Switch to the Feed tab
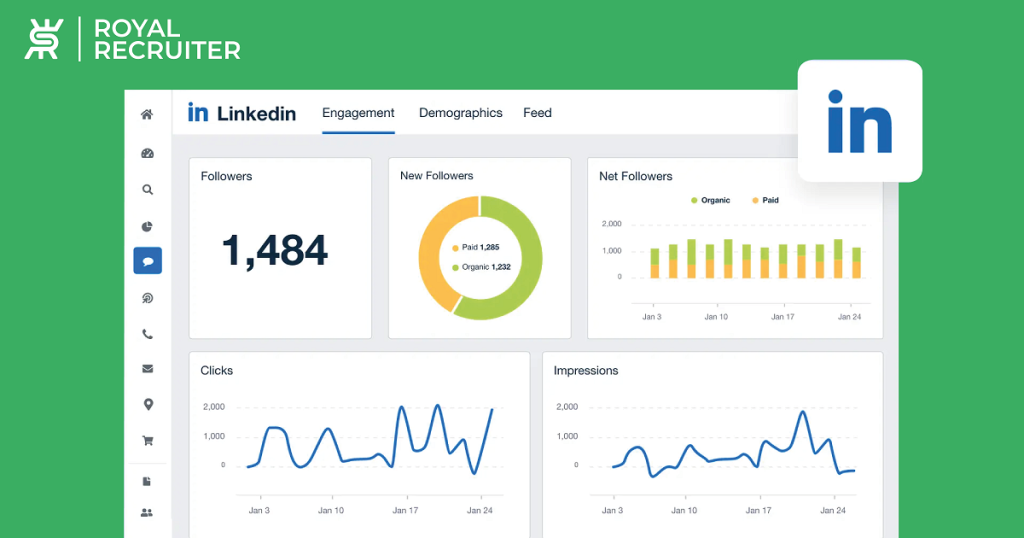The width and height of the screenshot is (1024, 538). 537,113
